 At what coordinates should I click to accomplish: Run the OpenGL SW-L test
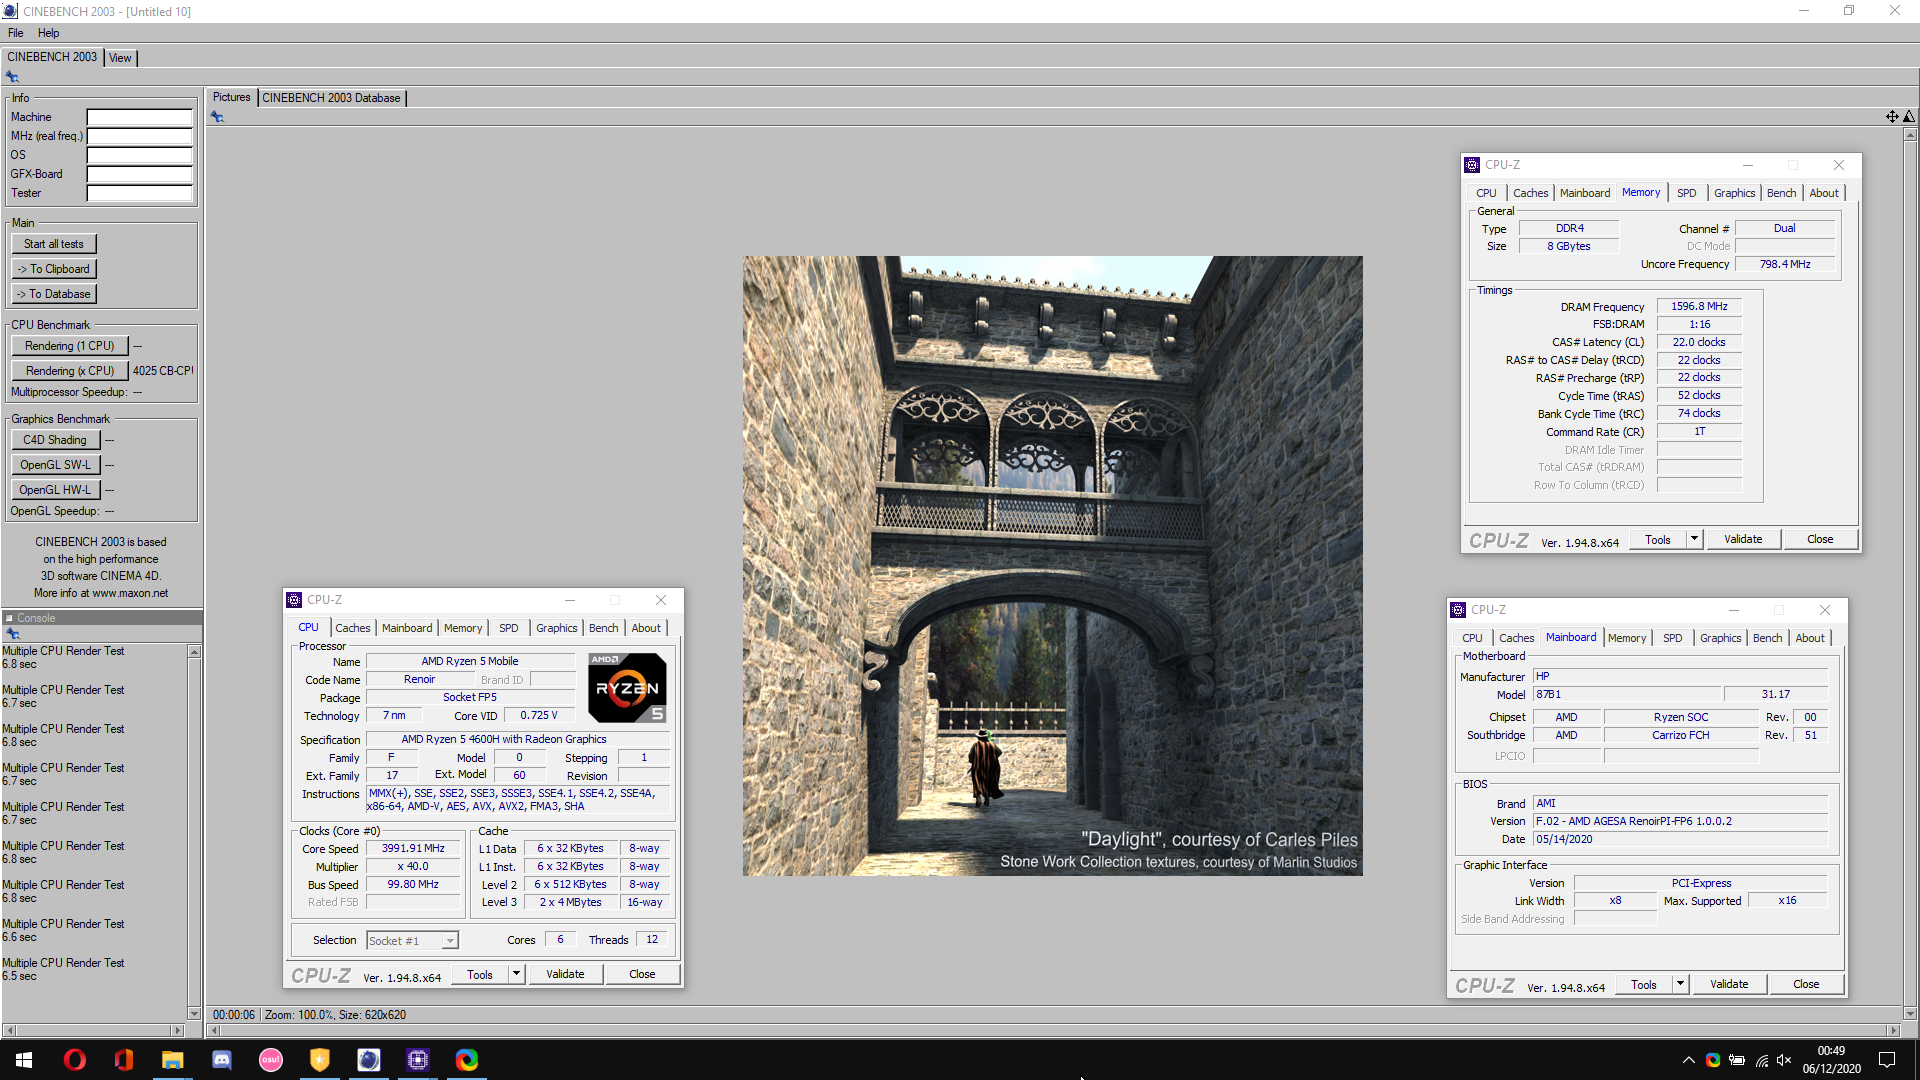55,465
